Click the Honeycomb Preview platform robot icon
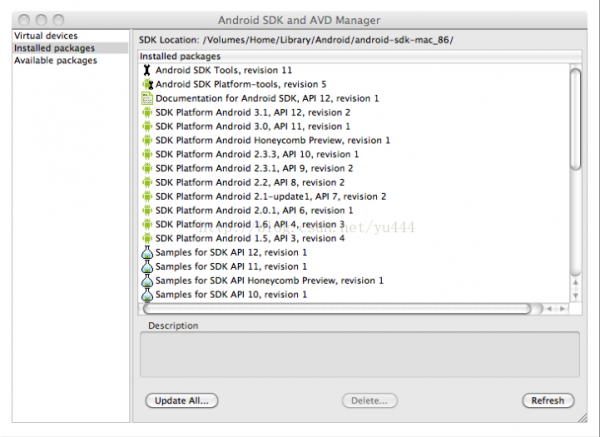This screenshot has width=600, height=437. pyautogui.click(x=147, y=140)
